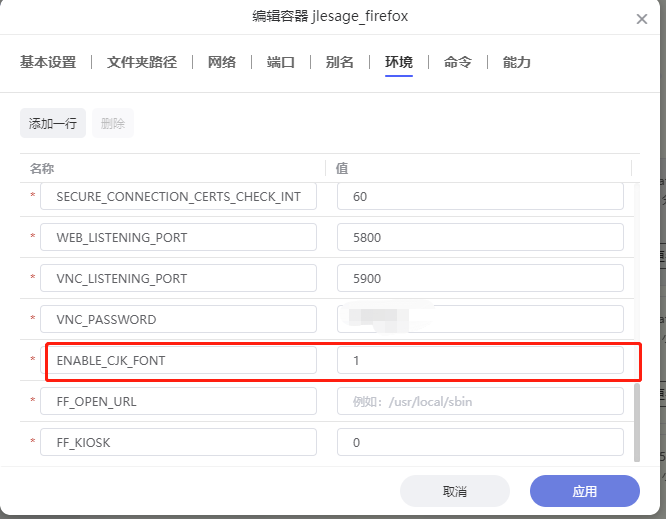Click the WEB_LISTENING_PORT value 5800 field
Viewport: 666px width, 519px height.
480,238
